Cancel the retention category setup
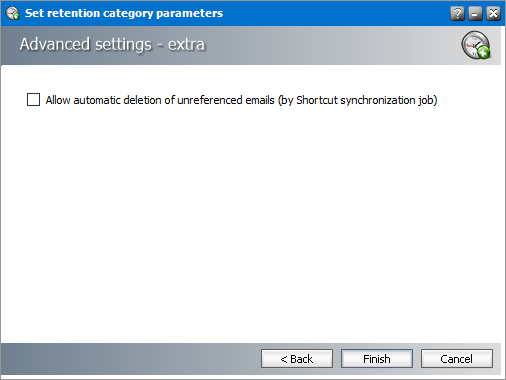Image resolution: width=506 pixels, height=380 pixels. [x=457, y=359]
